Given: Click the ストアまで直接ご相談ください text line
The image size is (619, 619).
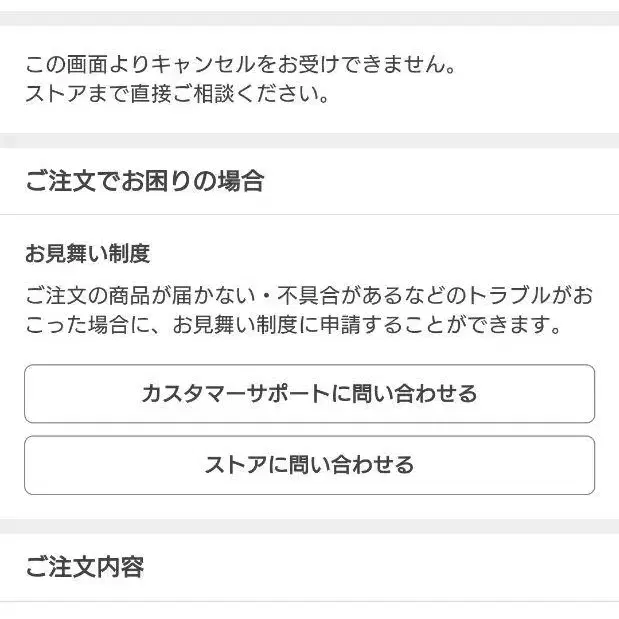Looking at the screenshot, I should pyautogui.click(x=177, y=94).
